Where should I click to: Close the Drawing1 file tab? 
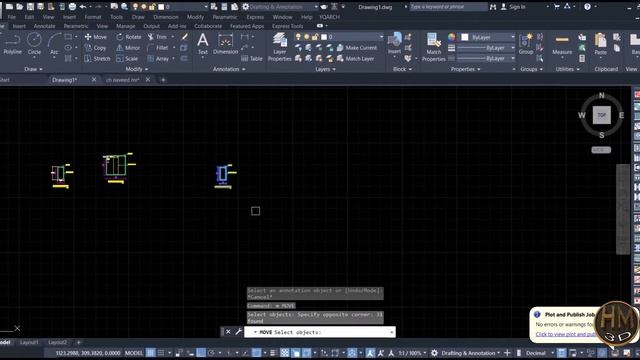pos(94,80)
